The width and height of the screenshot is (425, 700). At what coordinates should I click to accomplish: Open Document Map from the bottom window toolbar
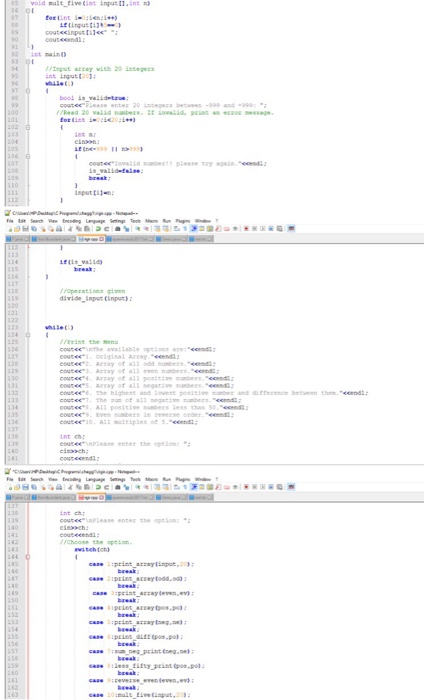[210, 487]
